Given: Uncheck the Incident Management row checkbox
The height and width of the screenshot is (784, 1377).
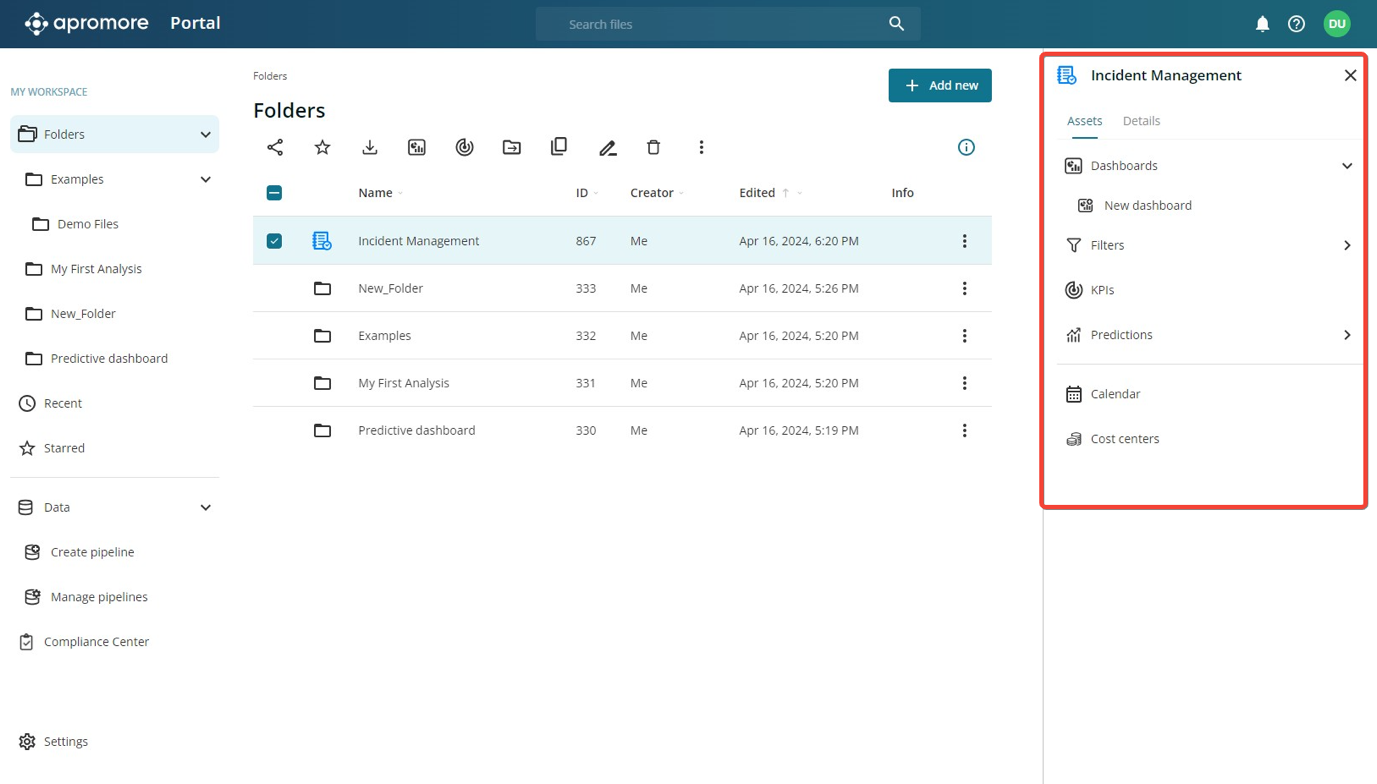Looking at the screenshot, I should coord(274,241).
